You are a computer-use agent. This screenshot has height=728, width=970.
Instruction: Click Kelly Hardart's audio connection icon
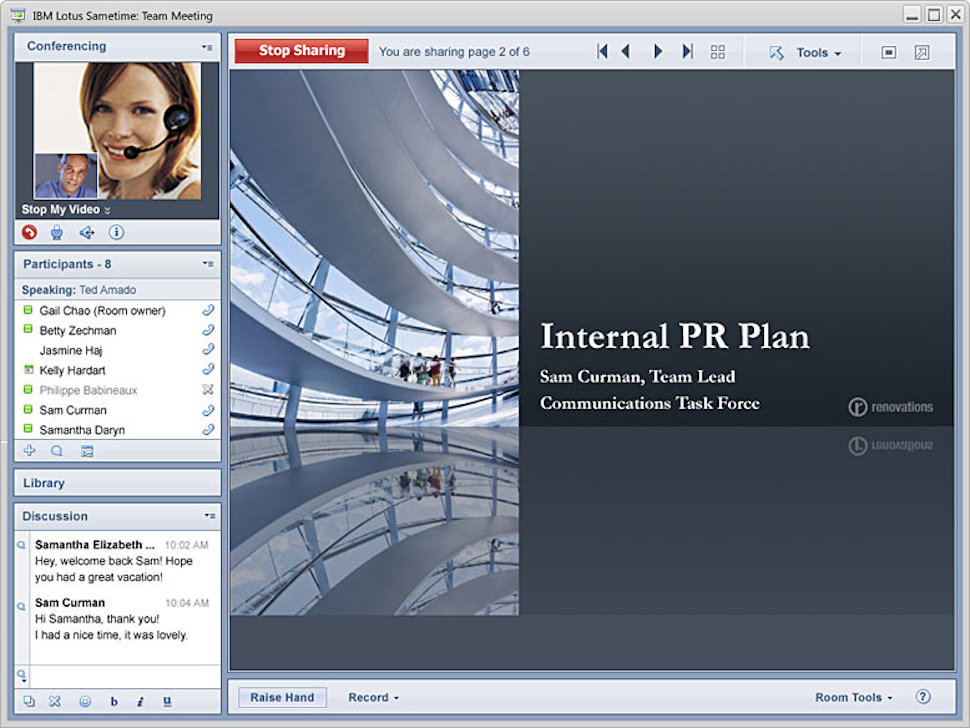208,369
